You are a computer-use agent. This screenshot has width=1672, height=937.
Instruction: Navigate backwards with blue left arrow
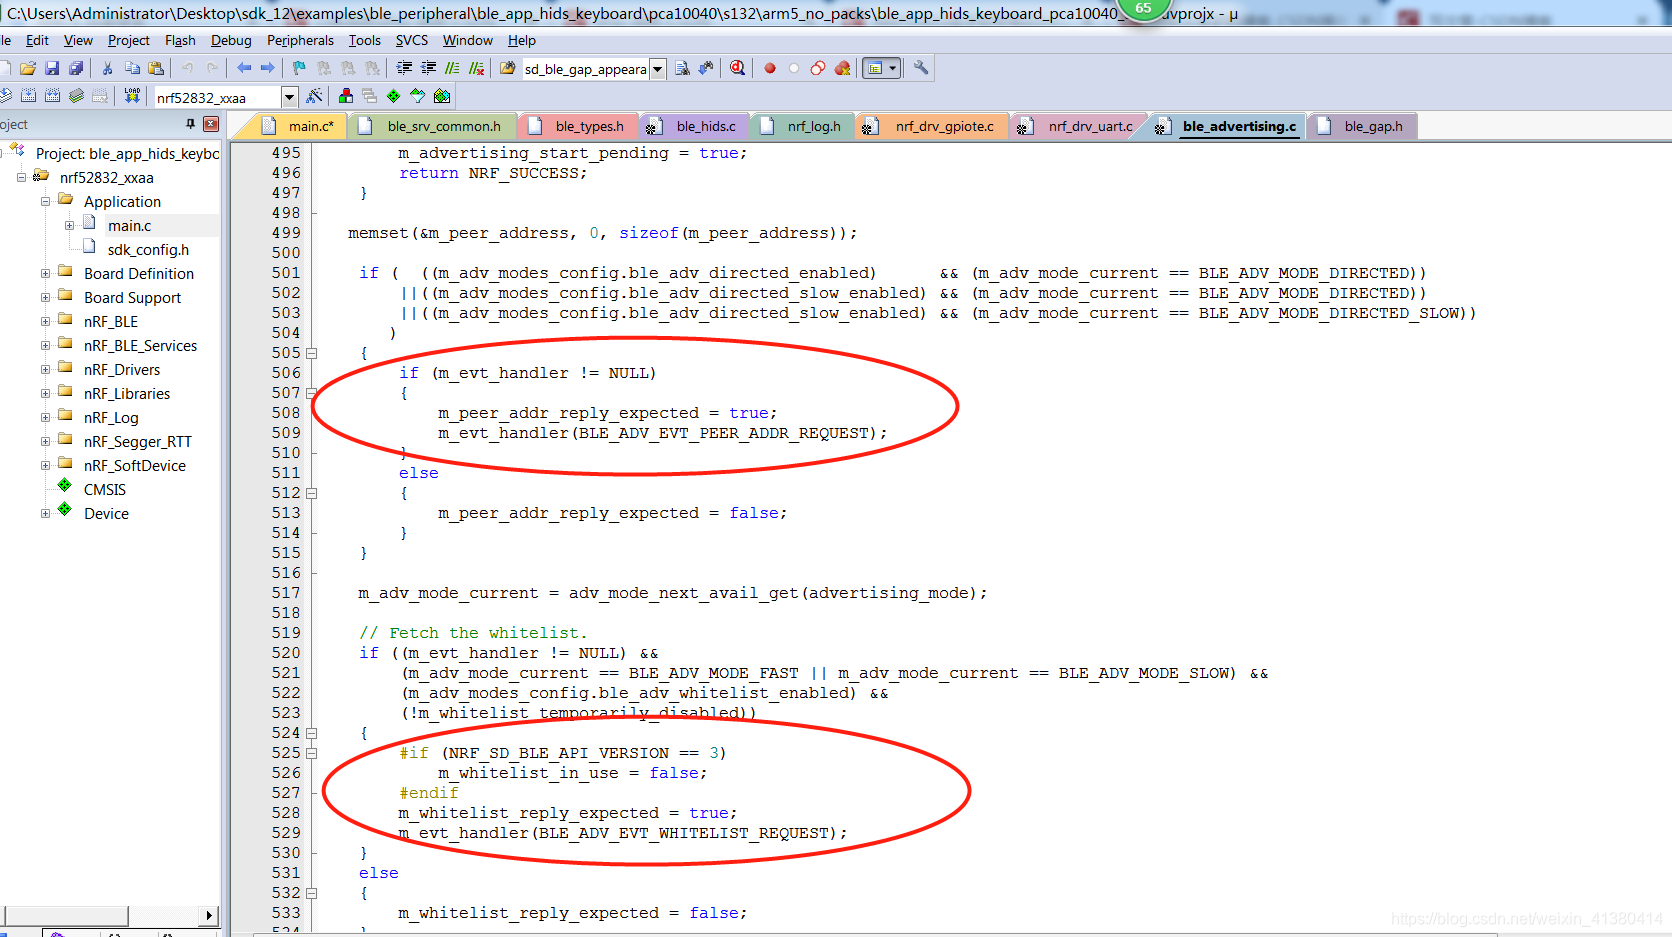[x=244, y=68]
